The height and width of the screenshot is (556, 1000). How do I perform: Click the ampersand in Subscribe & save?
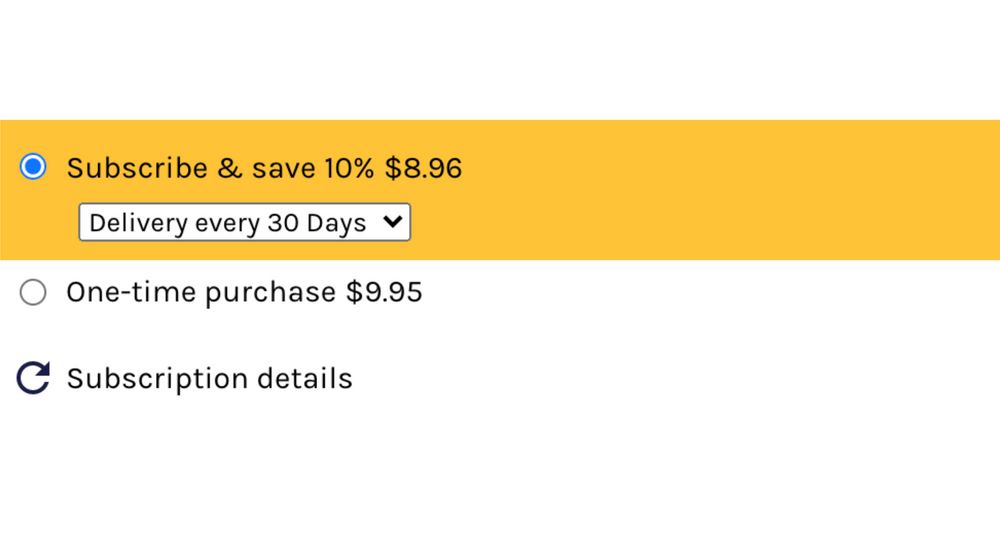click(229, 168)
